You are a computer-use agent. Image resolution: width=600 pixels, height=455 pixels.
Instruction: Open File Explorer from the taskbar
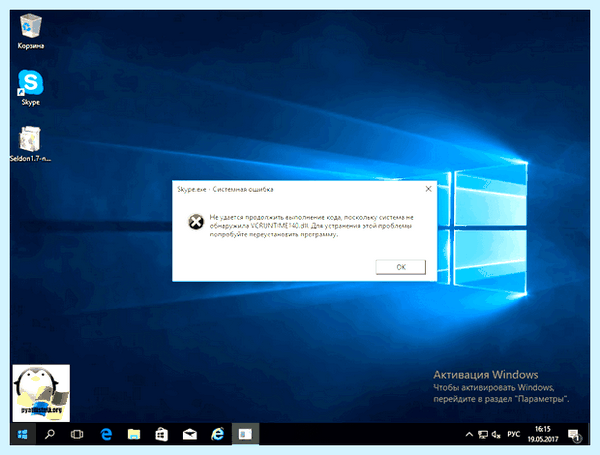[x=134, y=434]
